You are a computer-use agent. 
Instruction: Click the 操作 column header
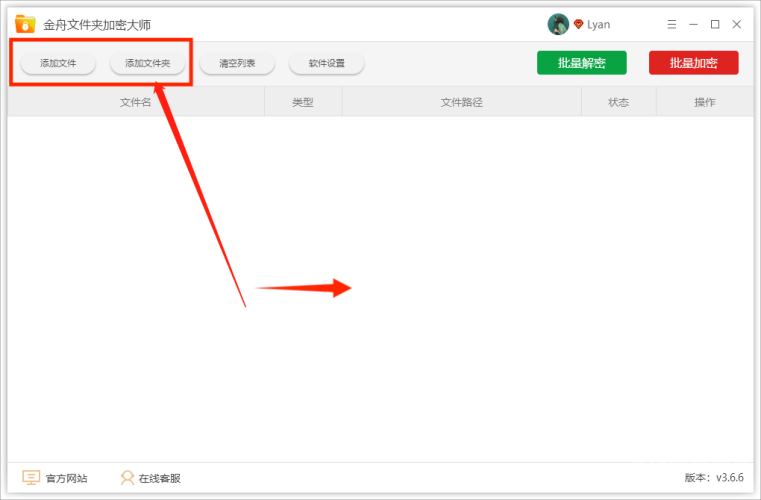[705, 102]
